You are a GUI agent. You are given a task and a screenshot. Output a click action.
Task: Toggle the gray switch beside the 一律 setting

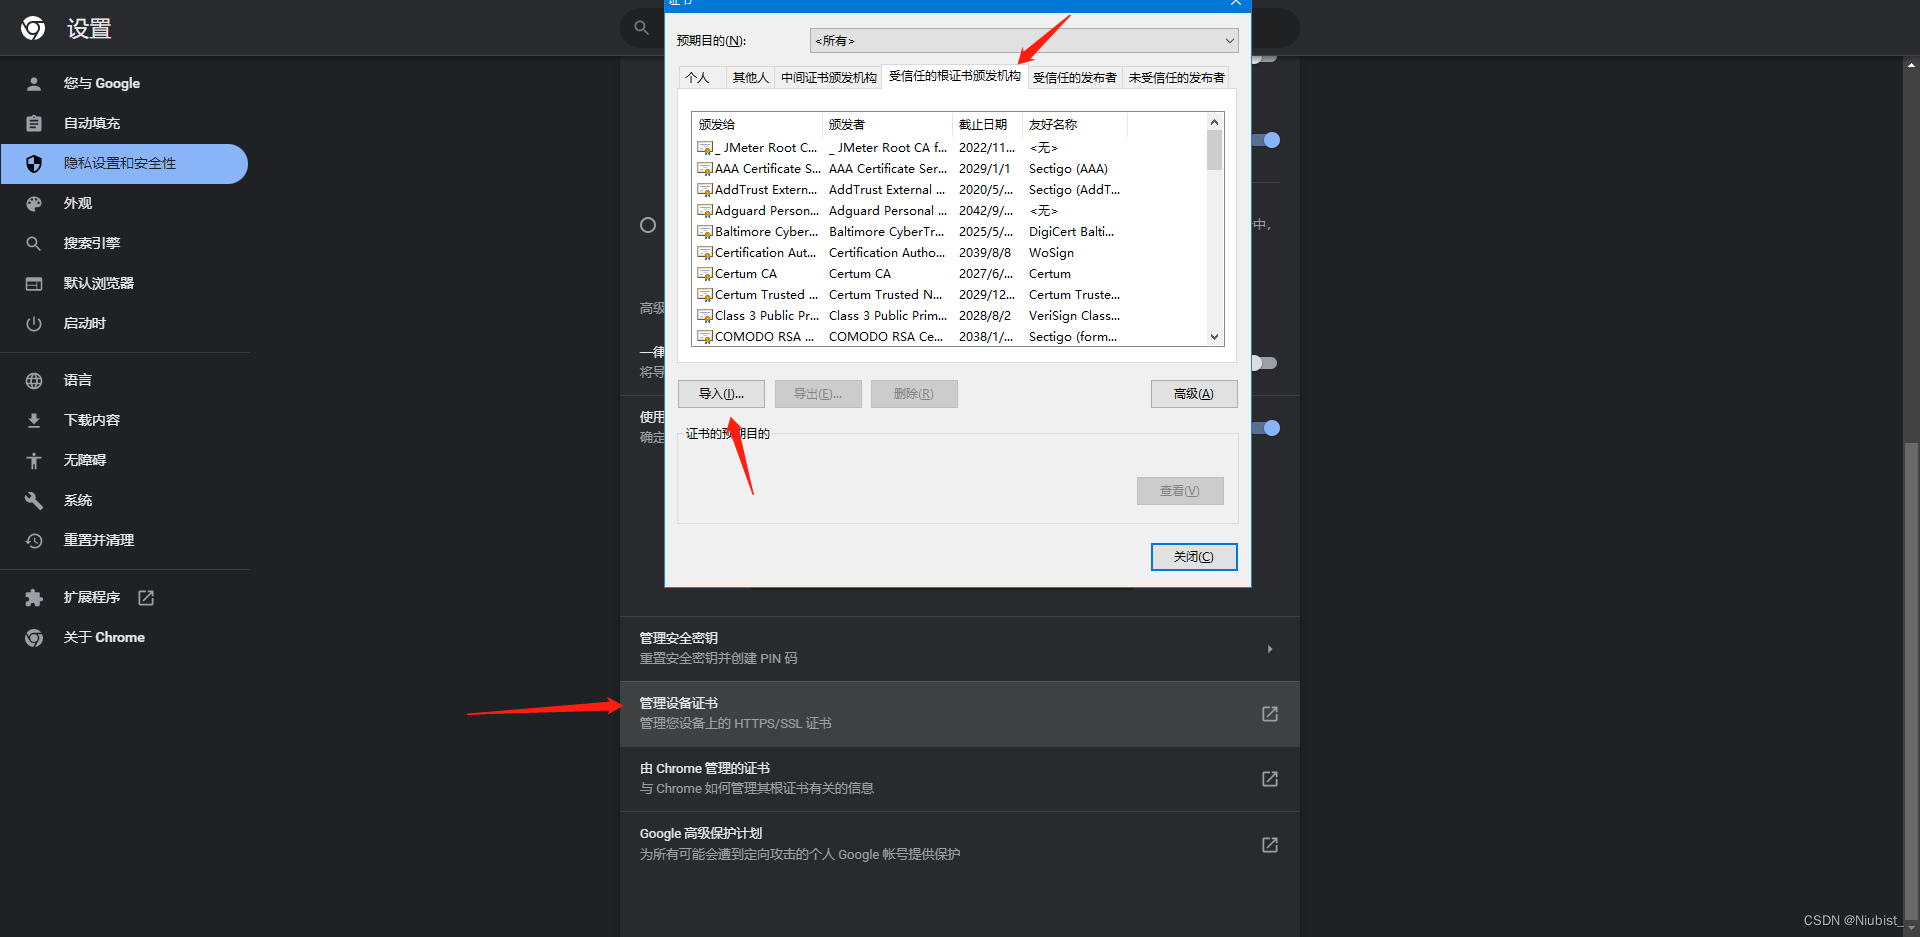(1264, 363)
